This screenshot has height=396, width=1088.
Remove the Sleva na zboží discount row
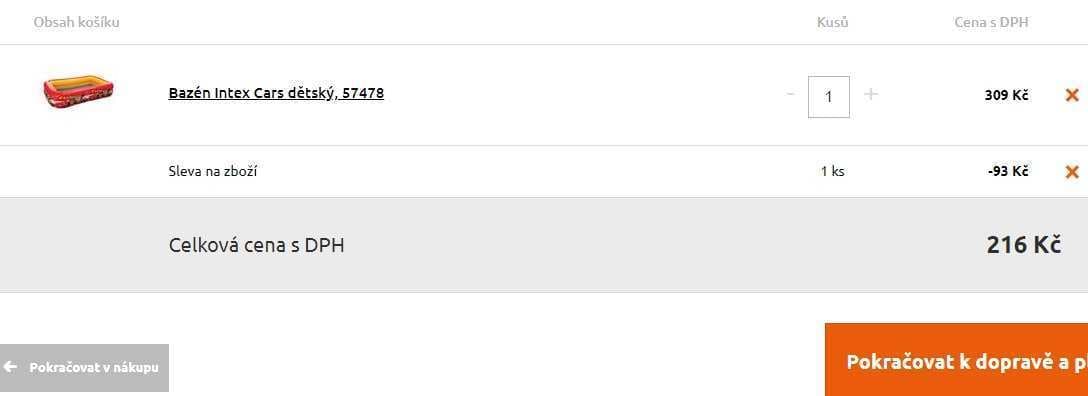tap(1071, 171)
